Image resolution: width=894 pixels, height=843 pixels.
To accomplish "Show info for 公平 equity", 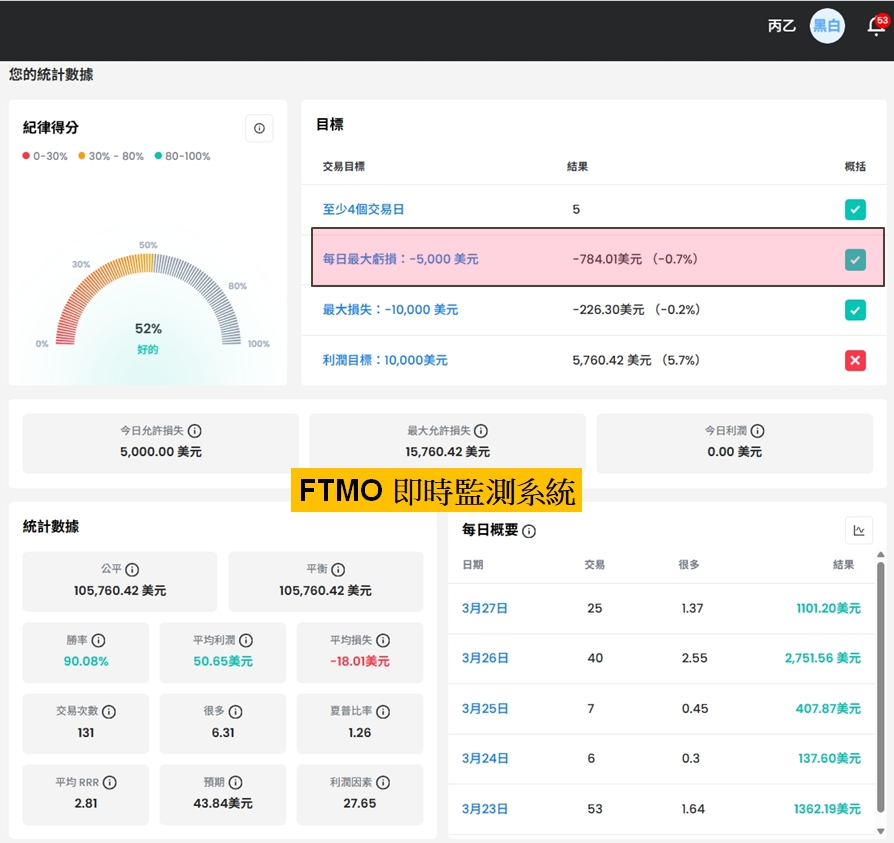I will pyautogui.click(x=132, y=569).
